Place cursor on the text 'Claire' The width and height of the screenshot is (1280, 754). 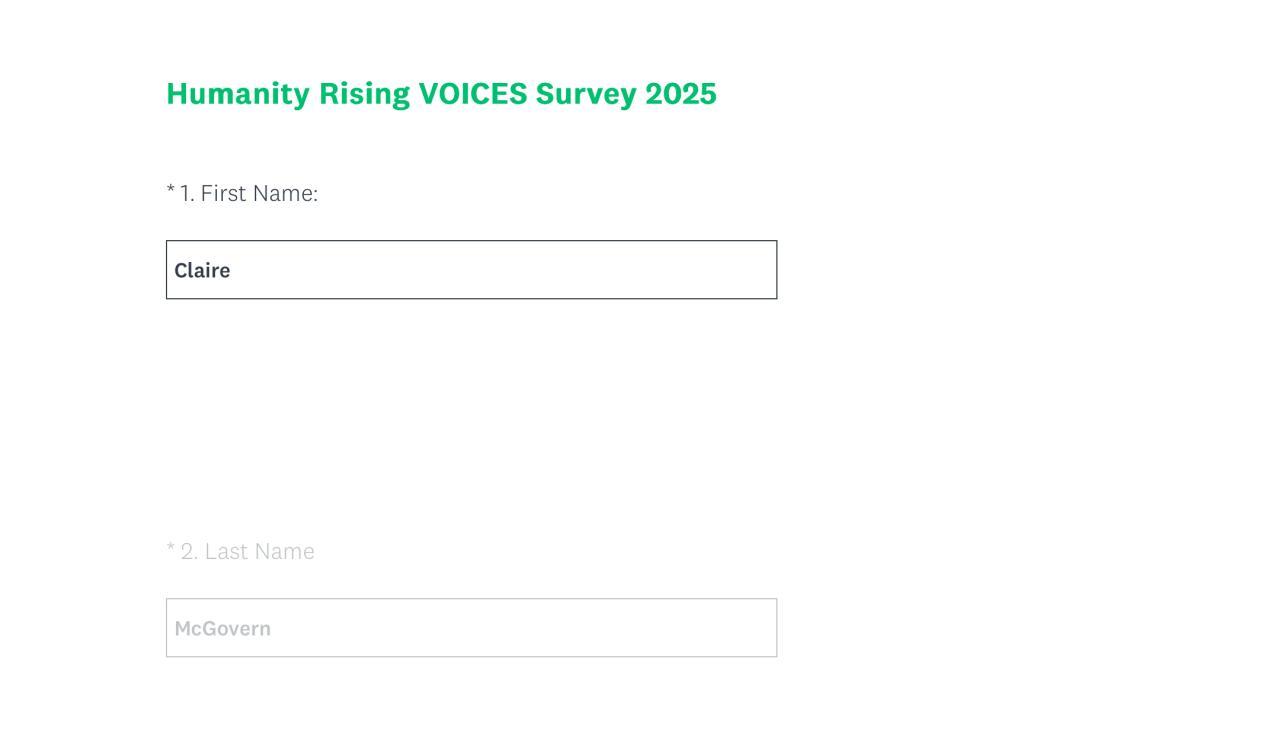click(x=202, y=271)
